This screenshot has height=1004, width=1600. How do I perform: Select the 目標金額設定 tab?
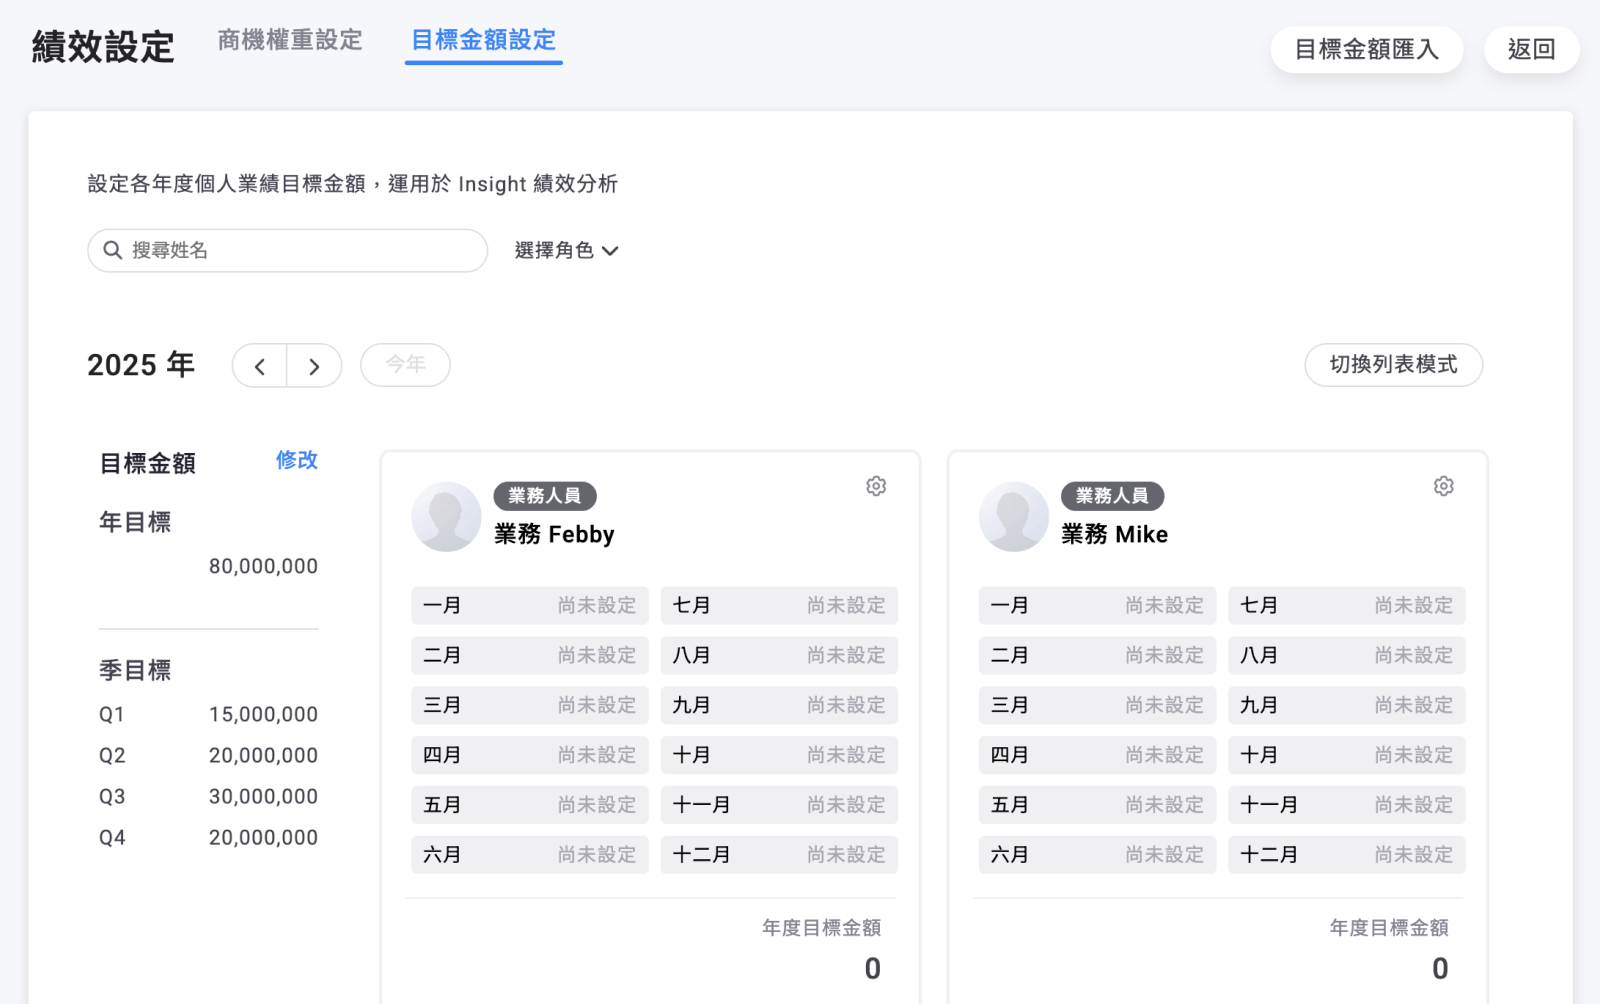point(483,41)
